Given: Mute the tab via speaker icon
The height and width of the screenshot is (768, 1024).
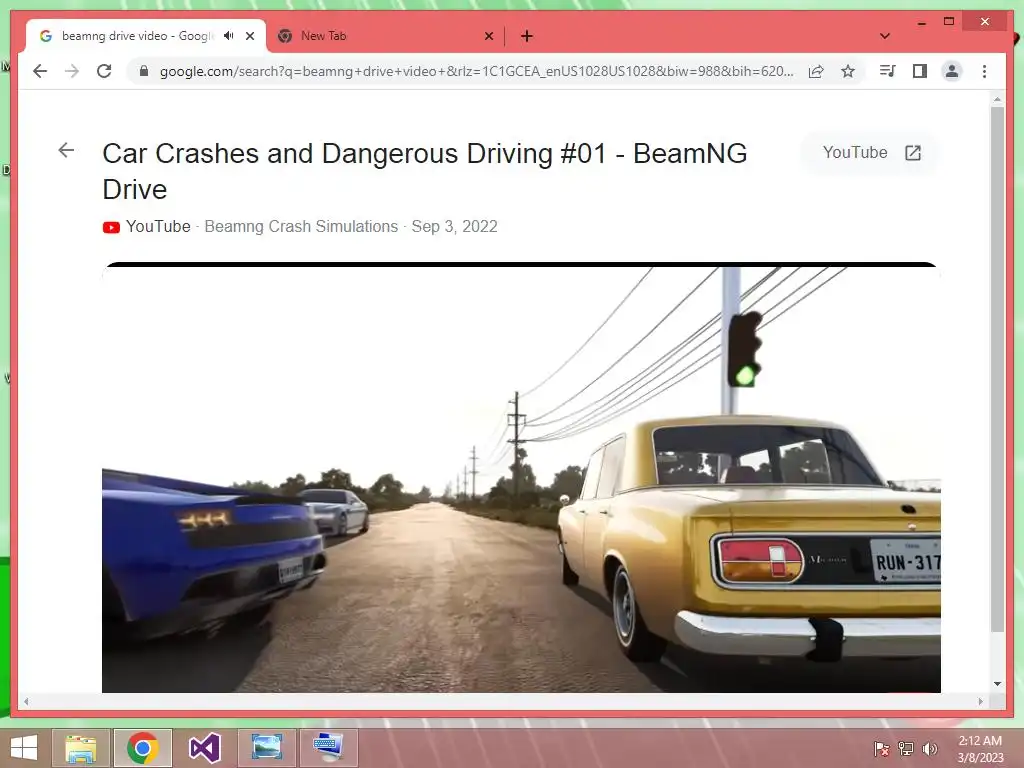Looking at the screenshot, I should click(x=228, y=36).
